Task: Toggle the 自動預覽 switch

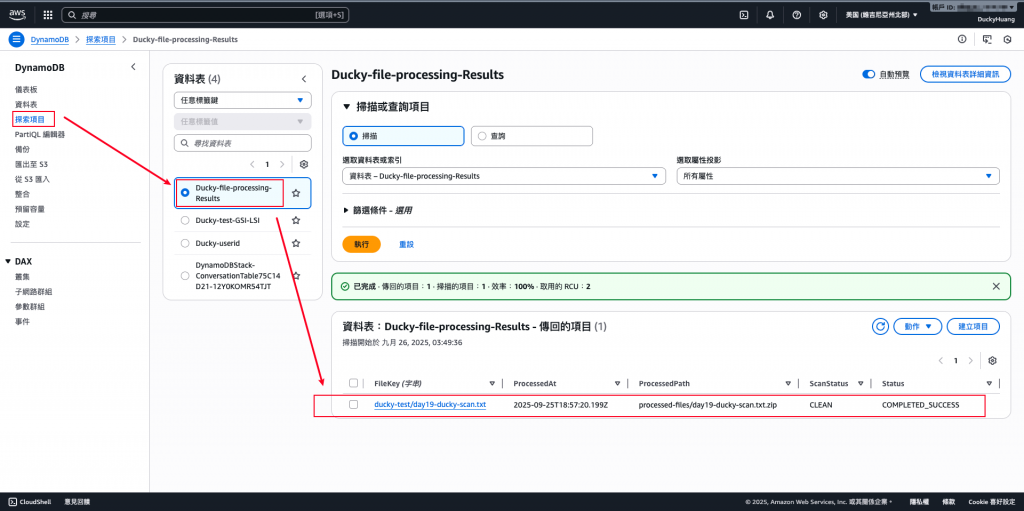Action: (x=869, y=74)
